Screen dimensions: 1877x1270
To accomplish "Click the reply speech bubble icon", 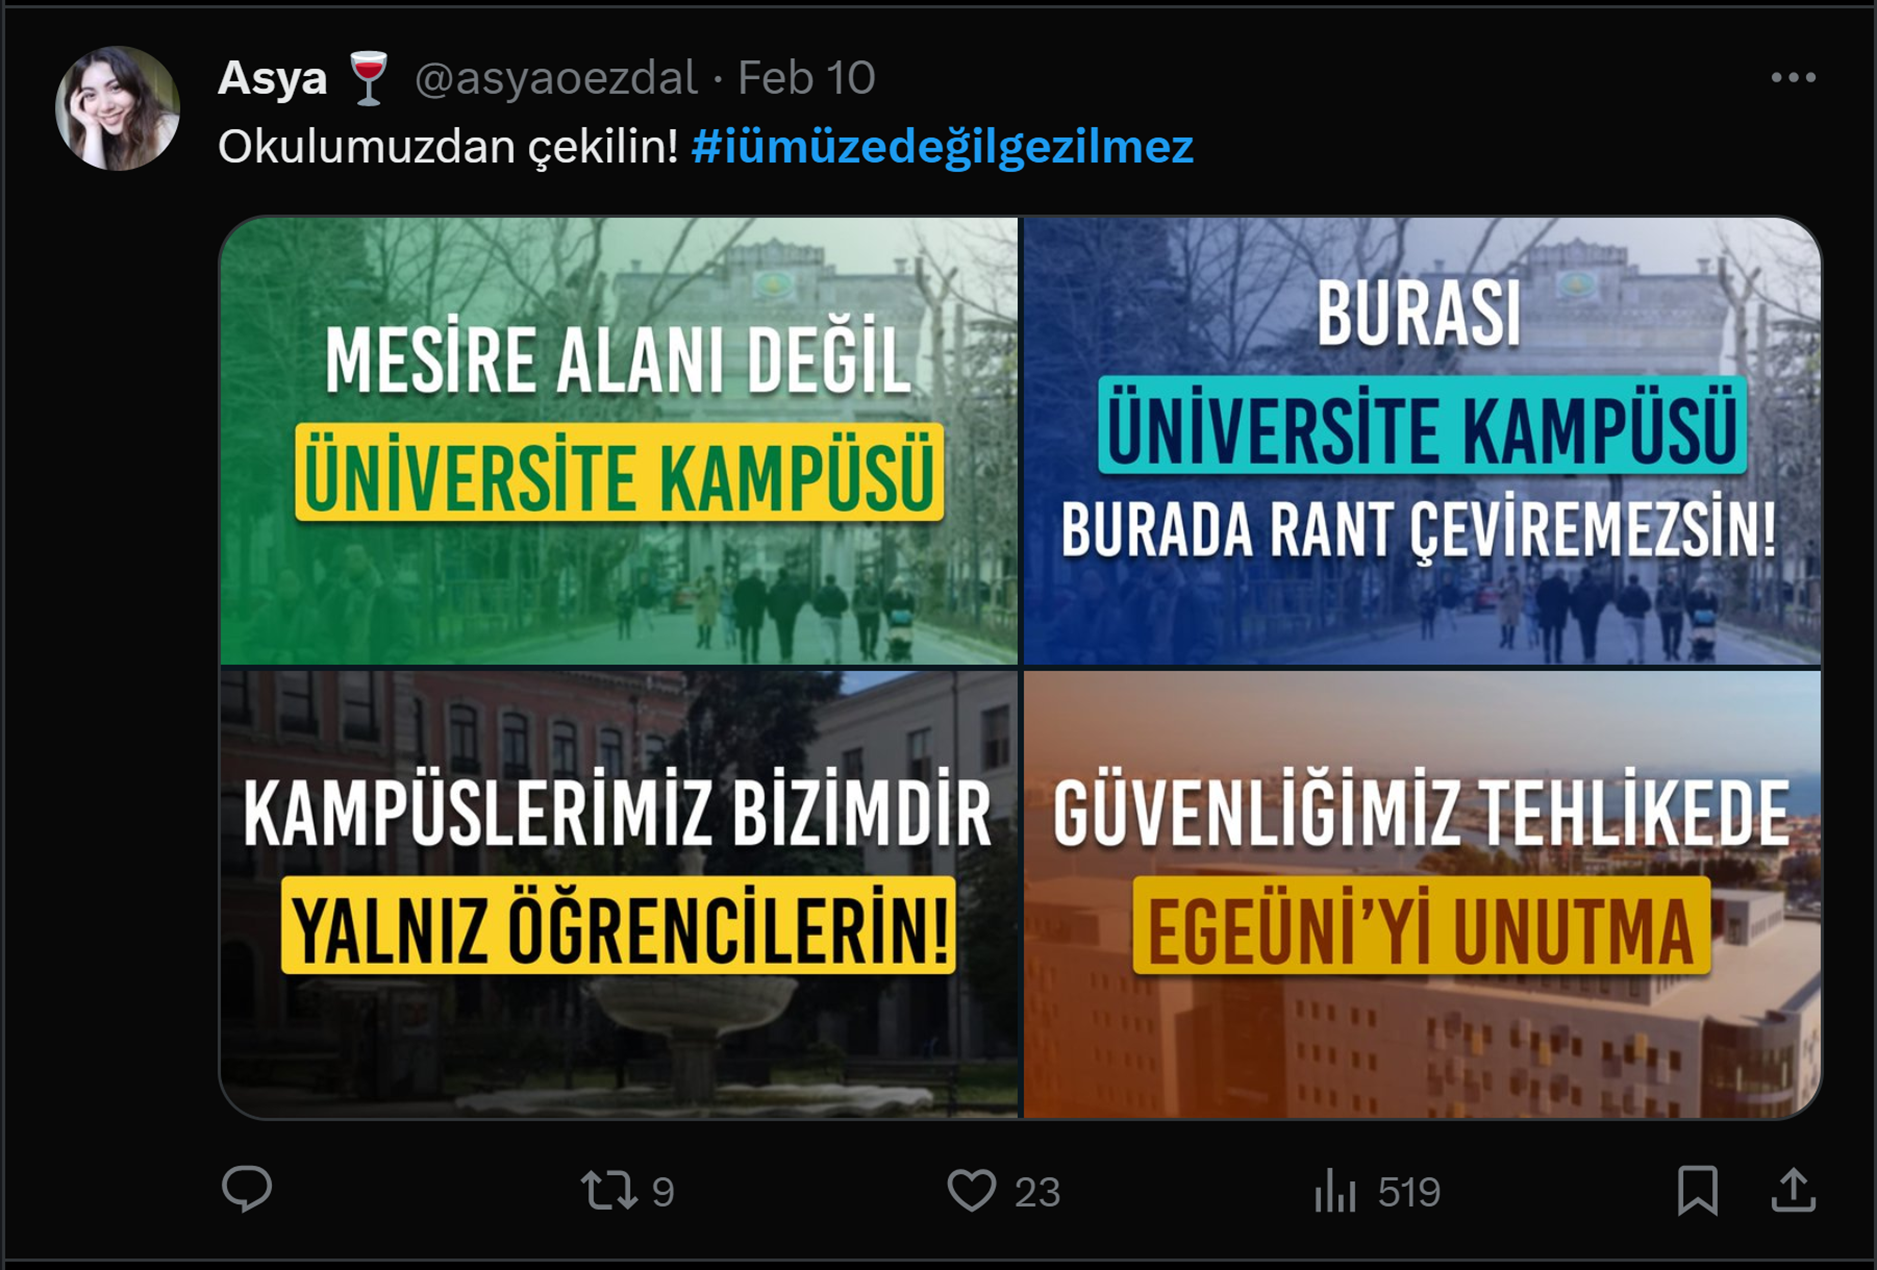I will pyautogui.click(x=246, y=1189).
